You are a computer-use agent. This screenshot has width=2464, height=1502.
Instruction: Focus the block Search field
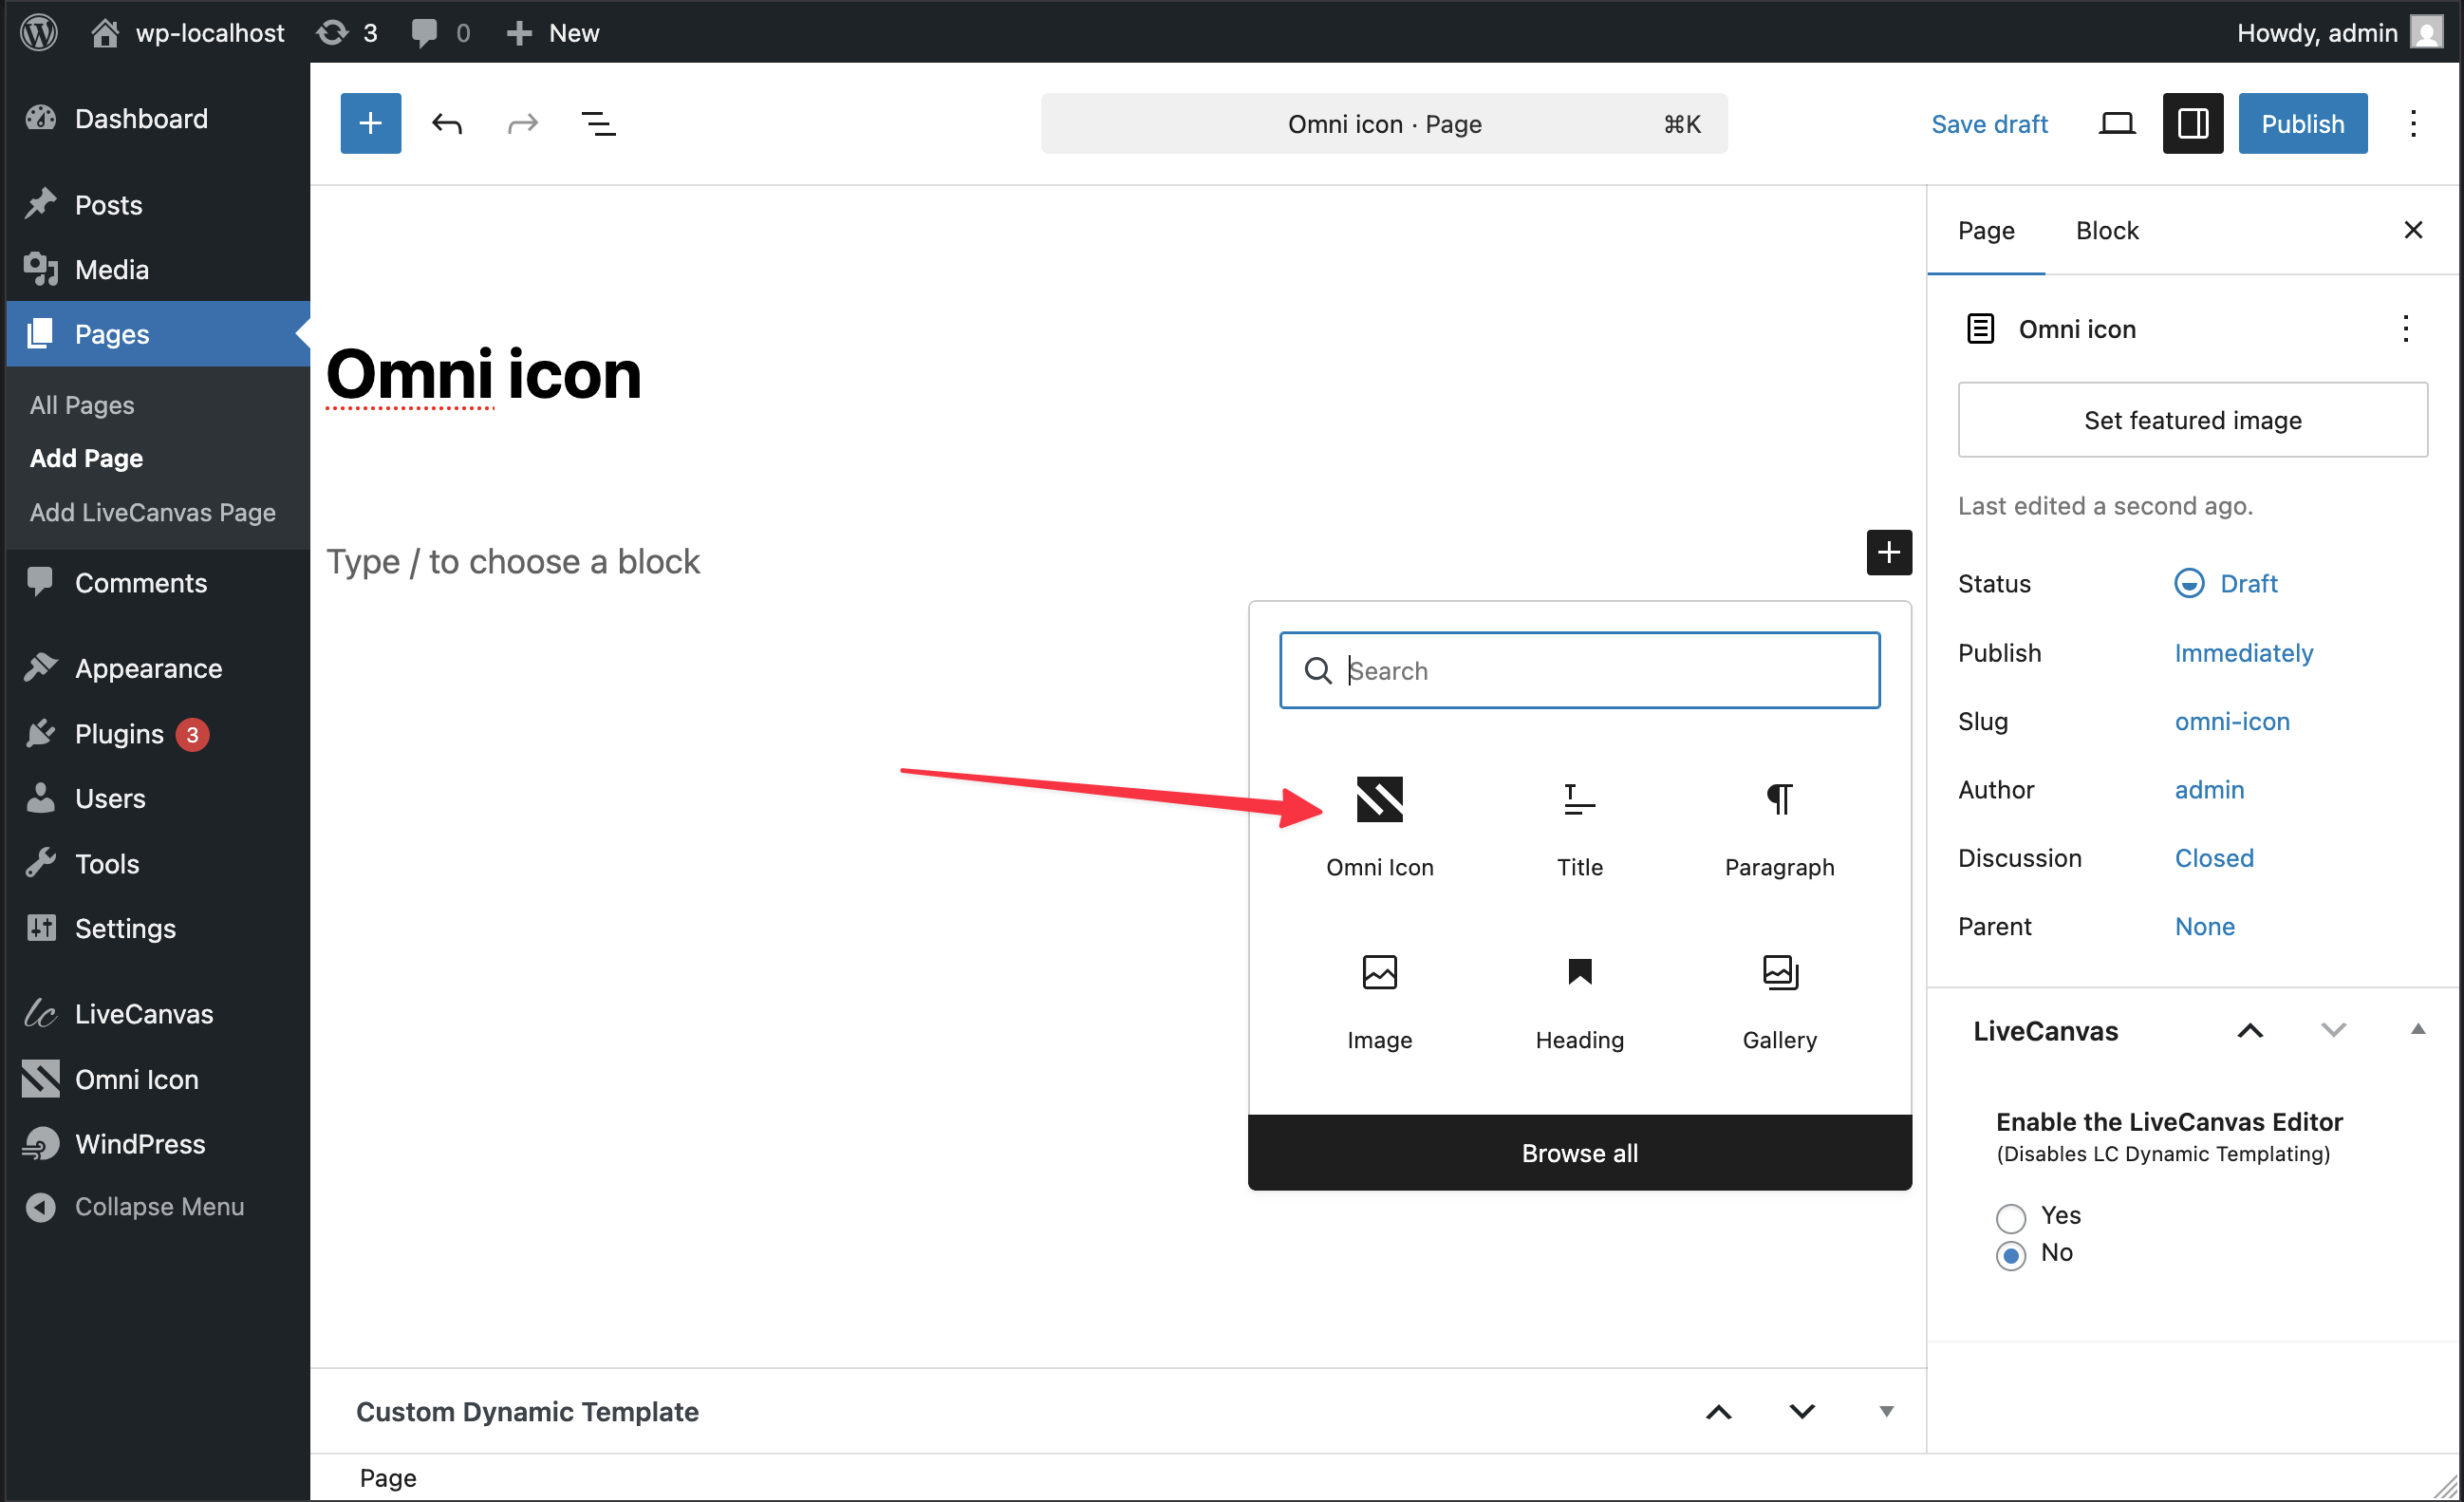[1600, 670]
